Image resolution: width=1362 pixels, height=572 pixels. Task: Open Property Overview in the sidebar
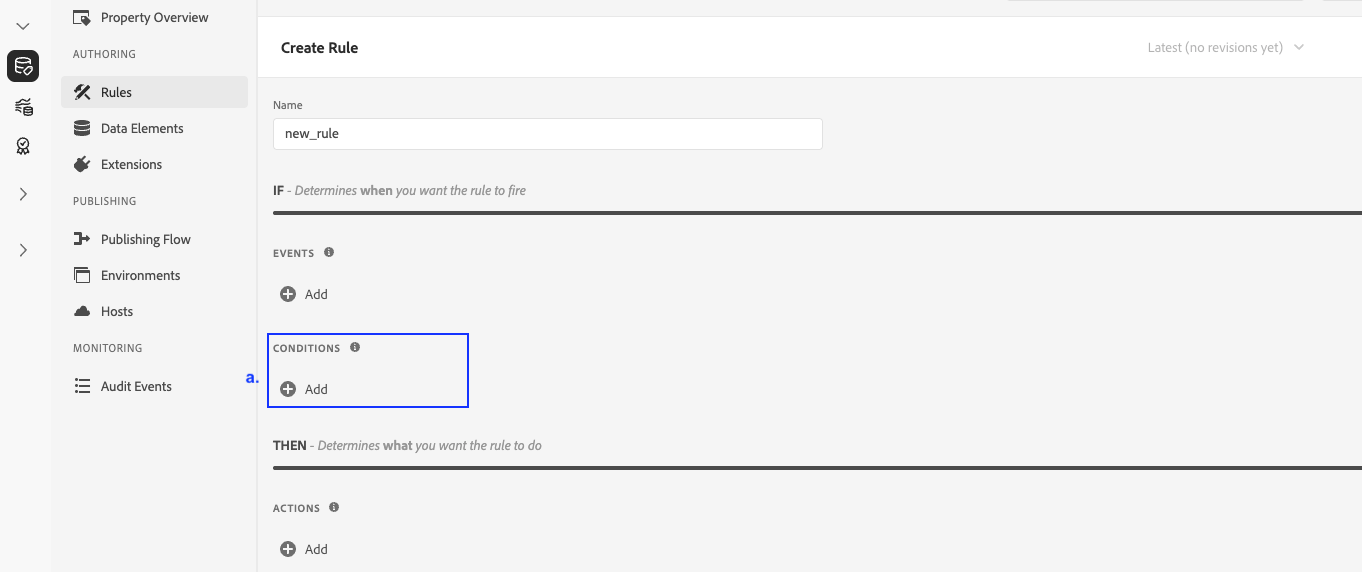click(x=154, y=17)
